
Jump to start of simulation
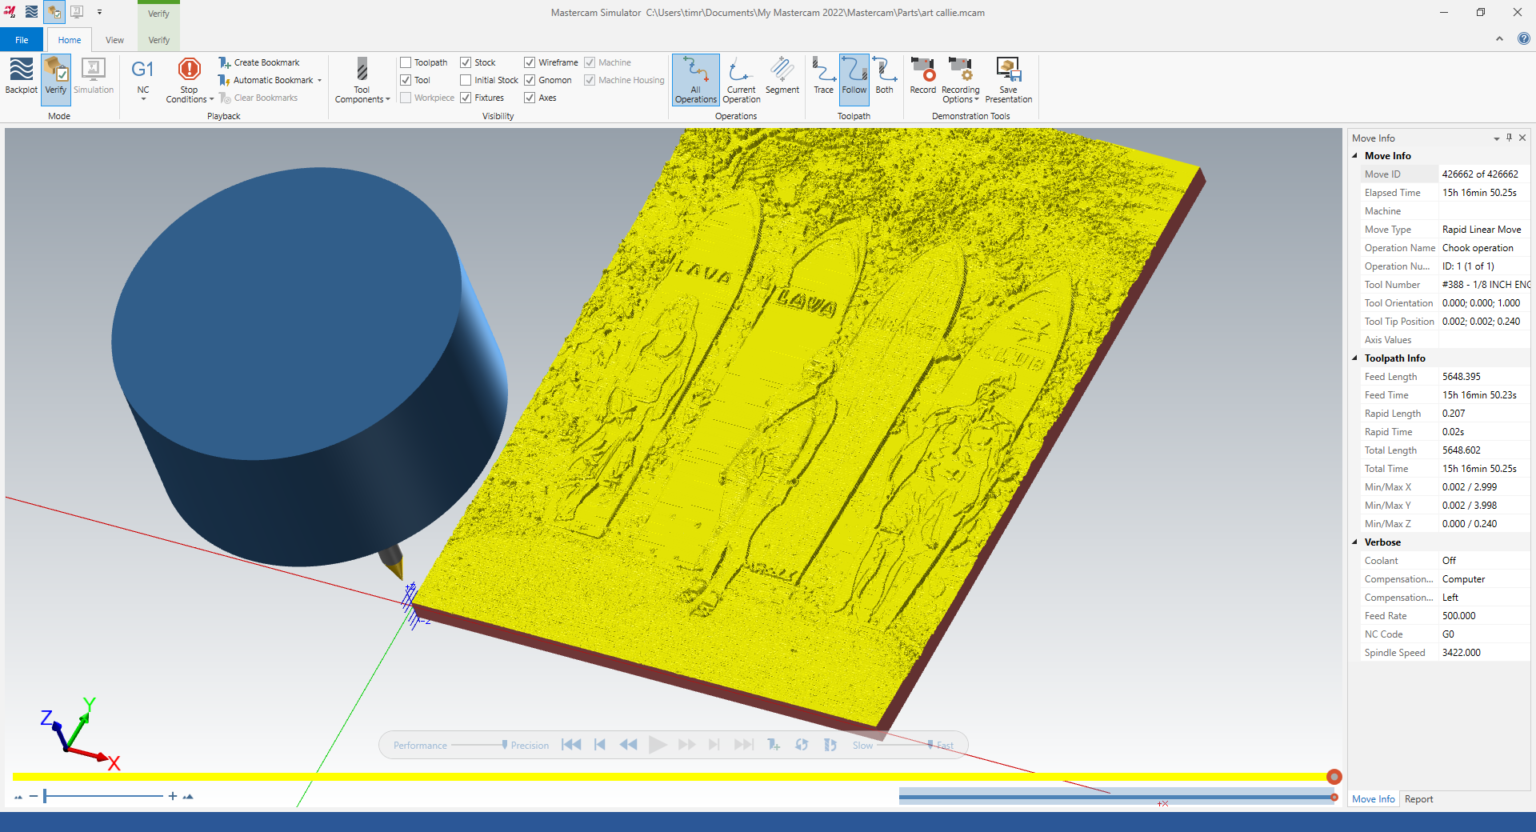coord(571,745)
